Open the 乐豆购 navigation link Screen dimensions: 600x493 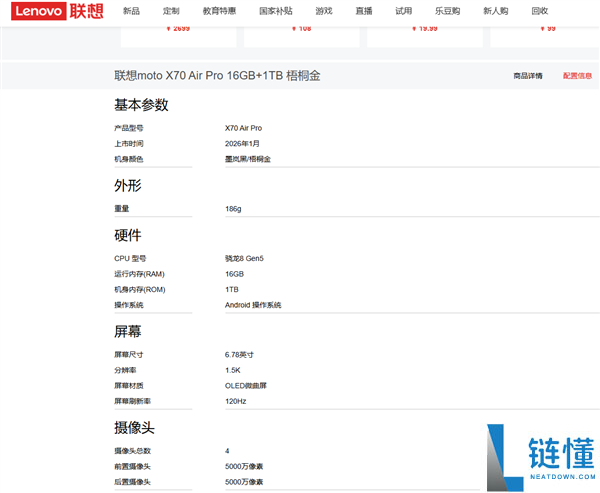coord(447,11)
